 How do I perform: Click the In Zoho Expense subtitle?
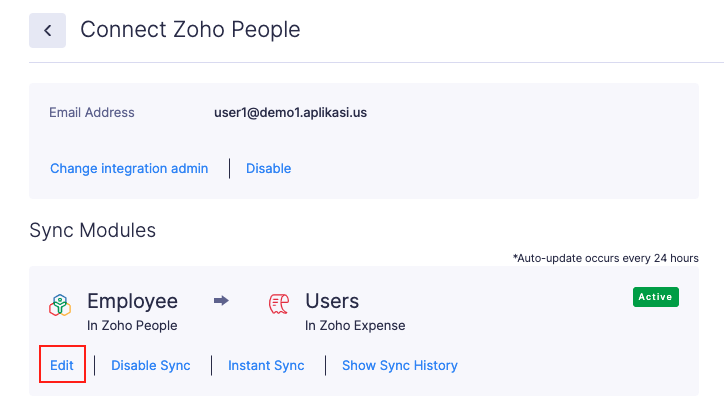(355, 326)
